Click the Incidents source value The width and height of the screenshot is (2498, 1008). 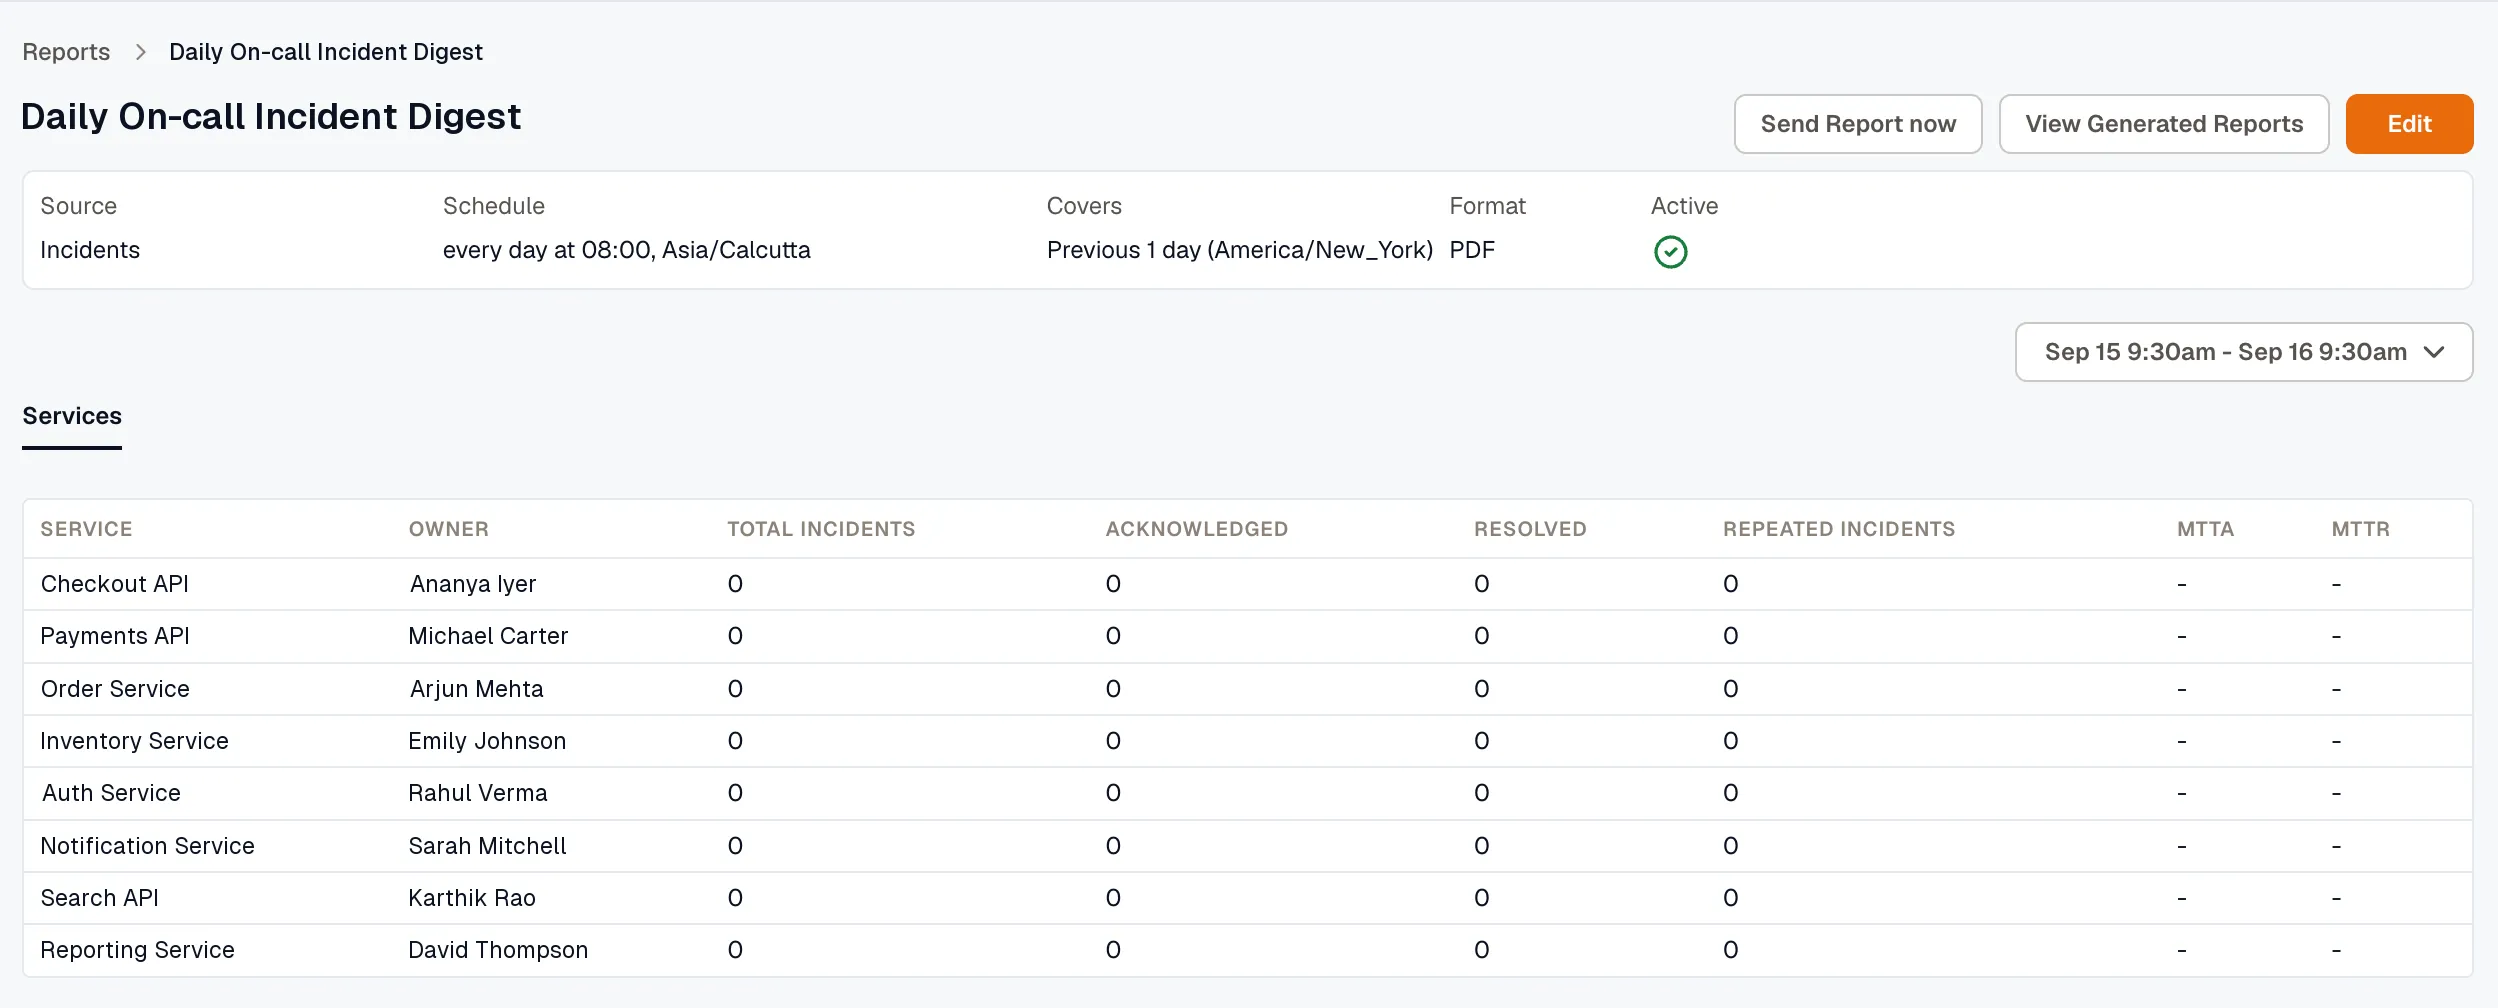point(90,250)
